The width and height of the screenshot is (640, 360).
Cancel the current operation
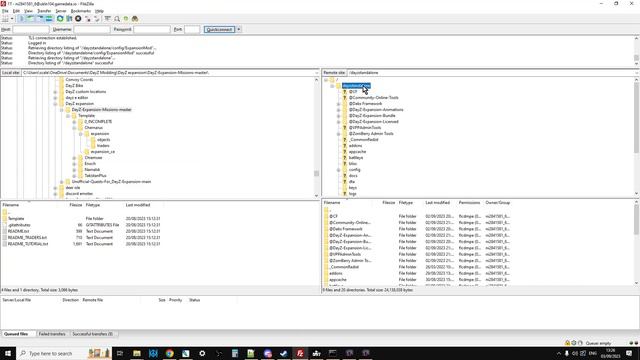click(78, 19)
